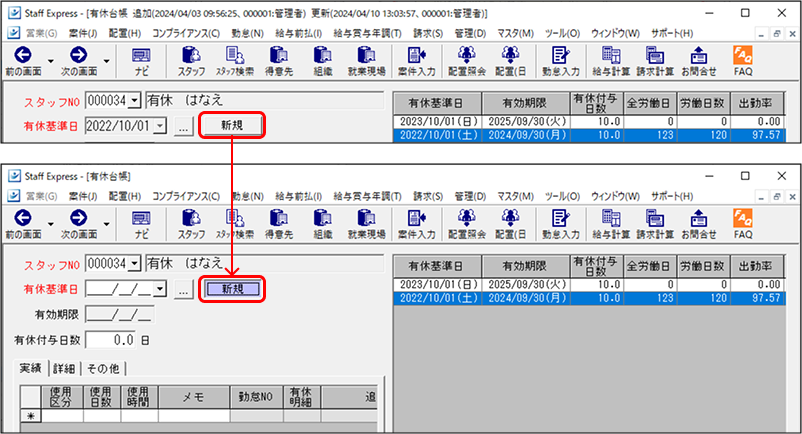This screenshot has width=802, height=434.
Task: Open 得意先 in upper window toolbar
Action: [x=279, y=61]
